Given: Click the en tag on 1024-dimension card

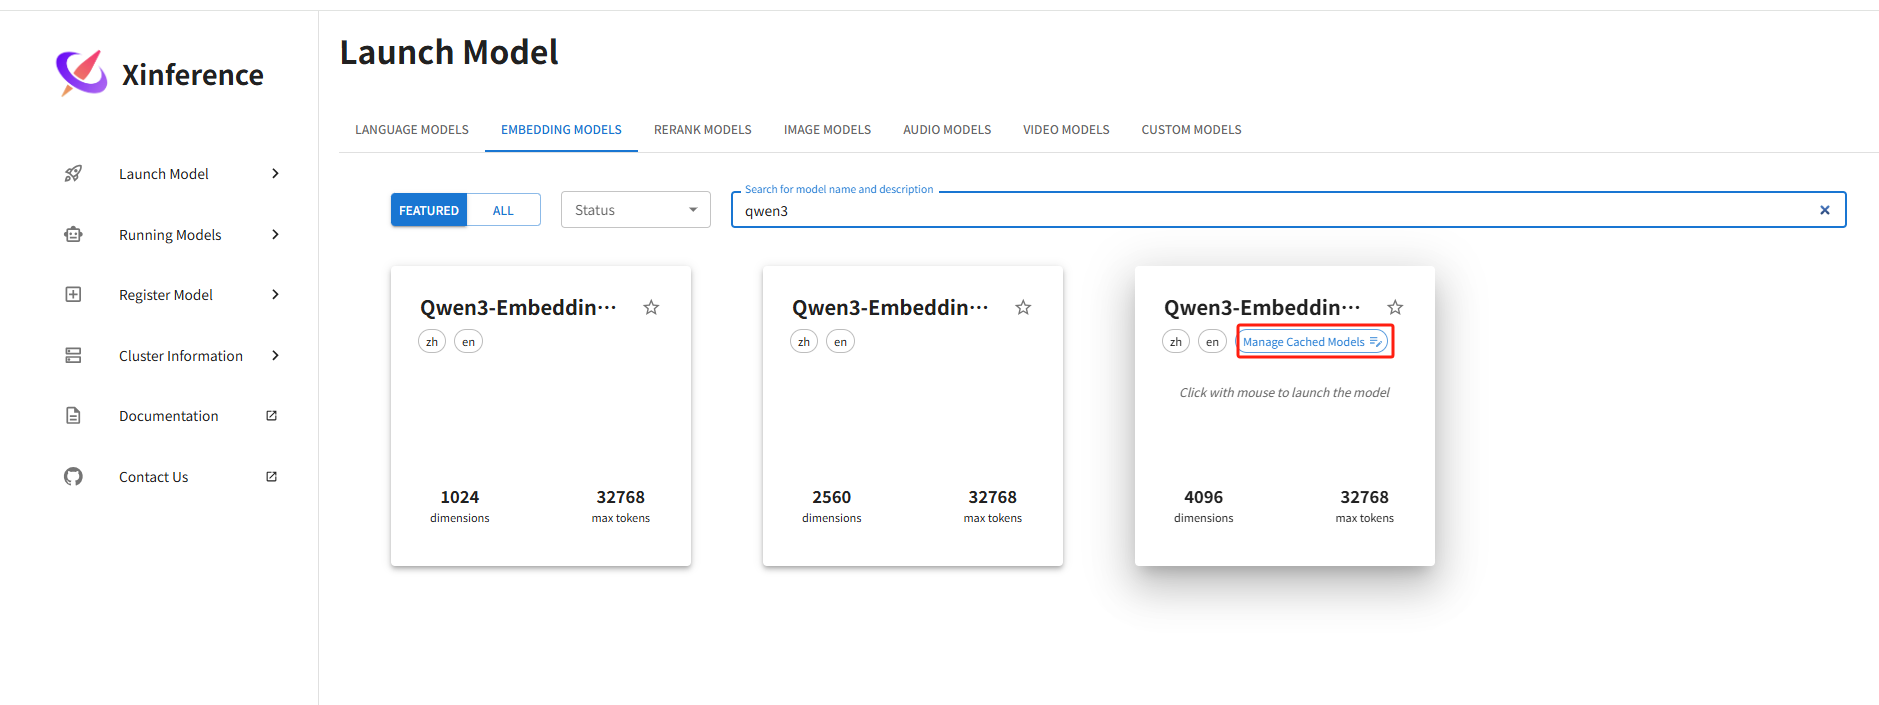Looking at the screenshot, I should pos(468,342).
